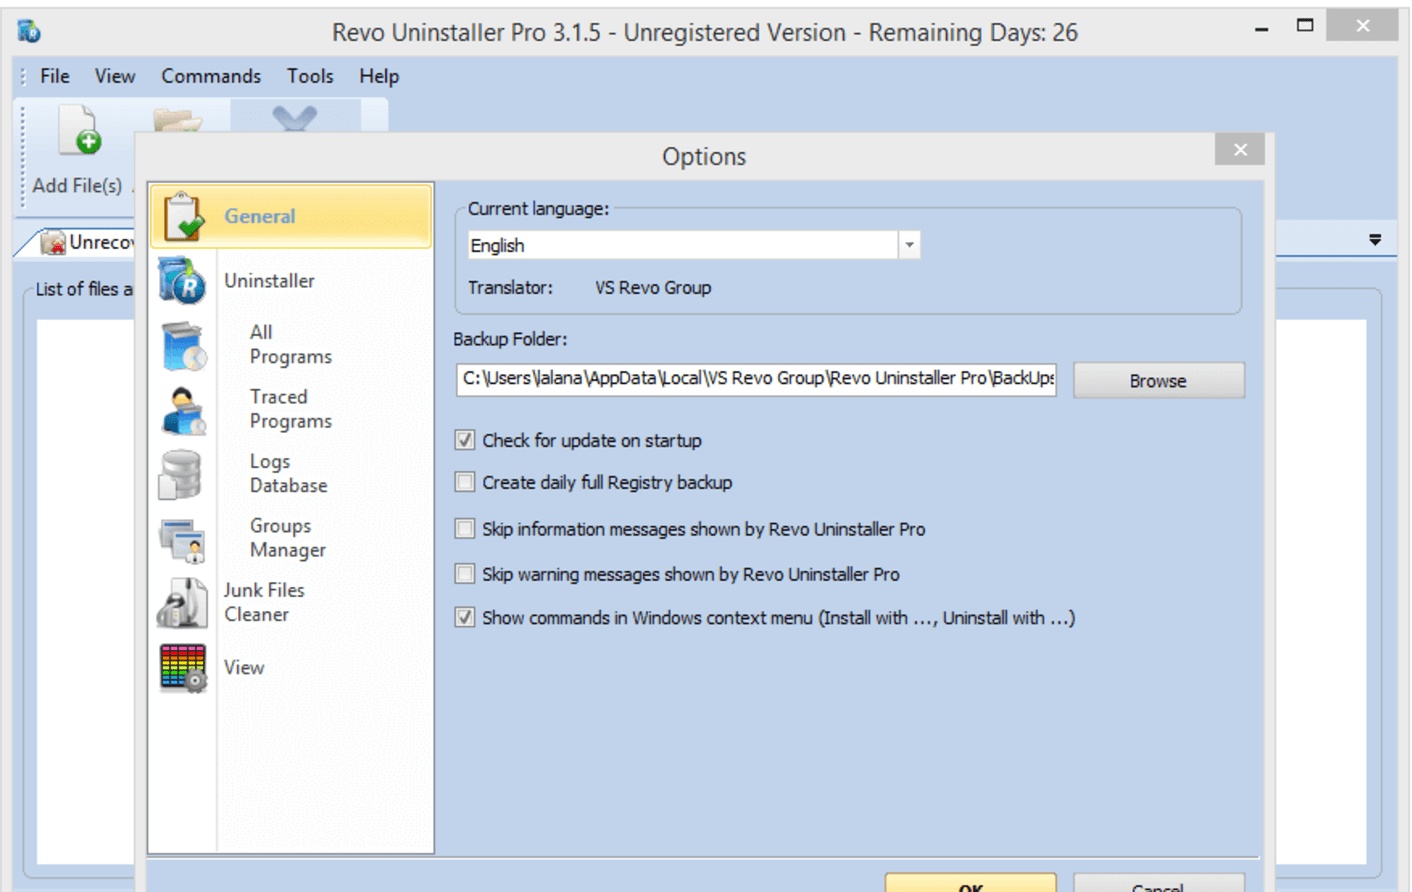Click the All Programs icon
Image resolution: width=1412 pixels, height=892 pixels.
[x=183, y=346]
